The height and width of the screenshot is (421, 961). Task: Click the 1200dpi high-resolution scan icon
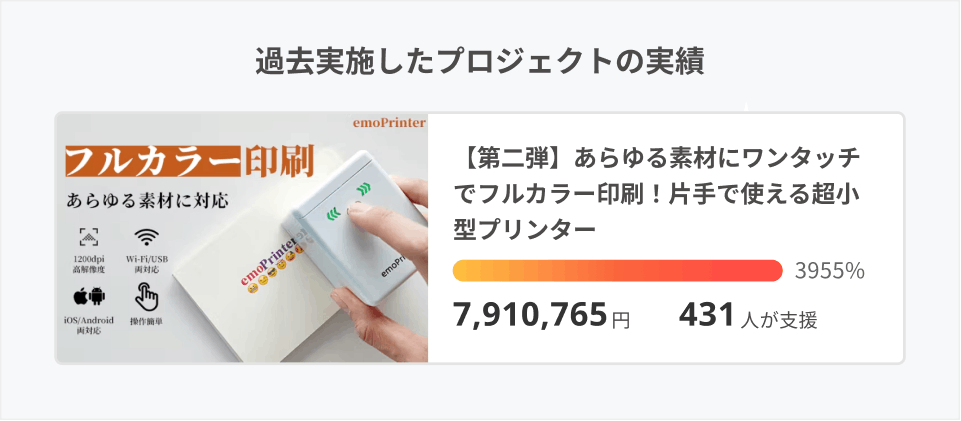coord(90,238)
